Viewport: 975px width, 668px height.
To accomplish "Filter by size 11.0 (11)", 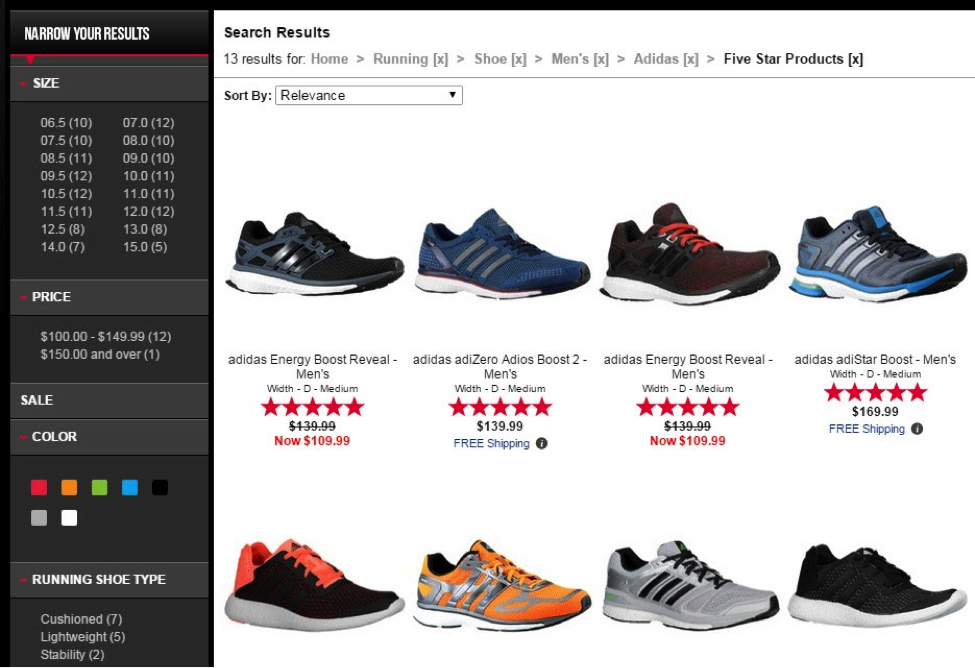I will 148,193.
